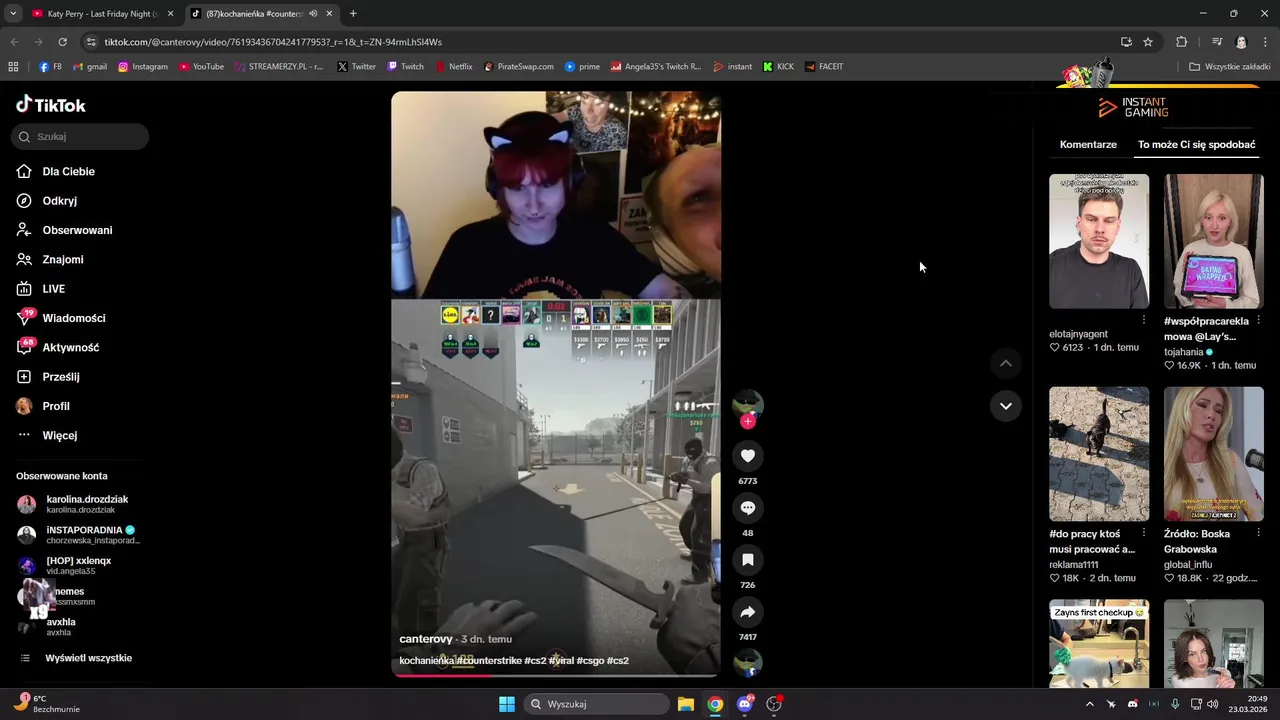Open the Netflix bookmark

click(453, 67)
